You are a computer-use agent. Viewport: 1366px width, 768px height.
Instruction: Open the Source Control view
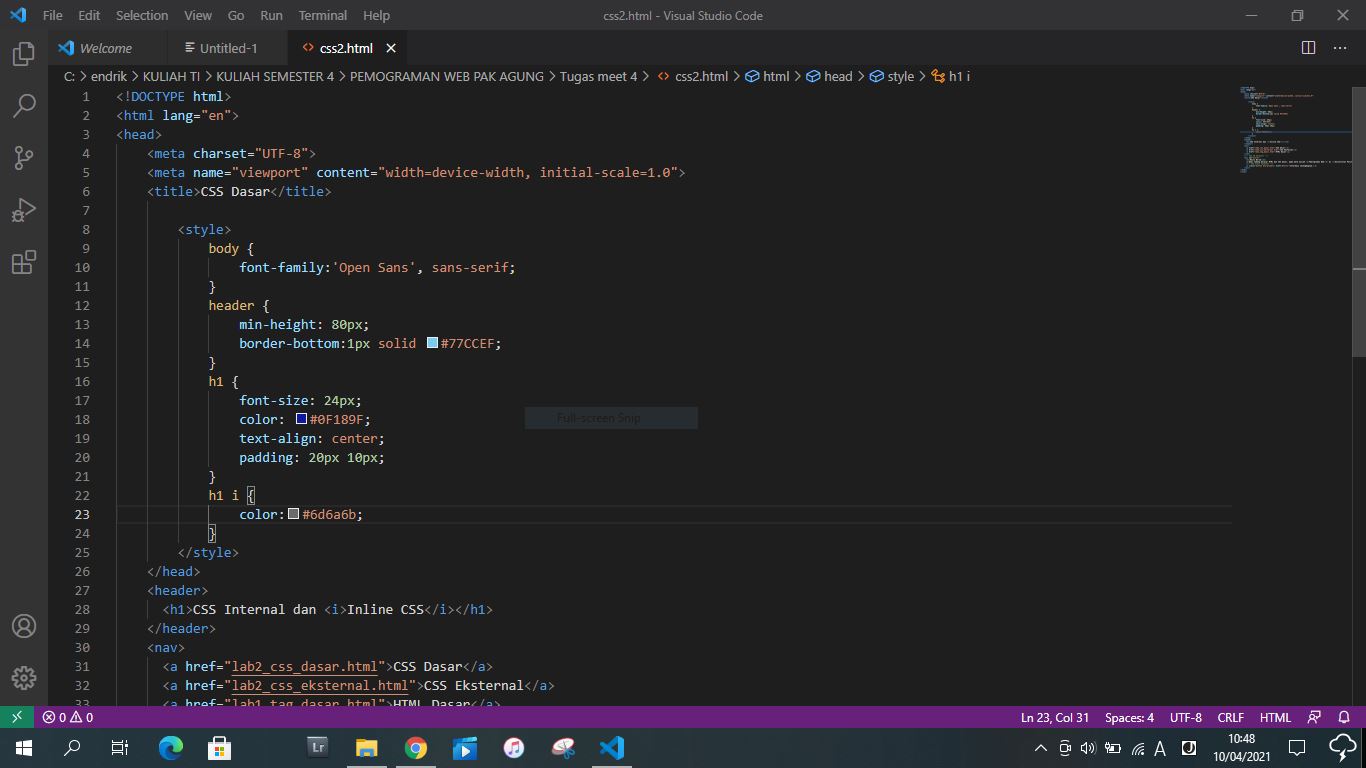coord(22,157)
